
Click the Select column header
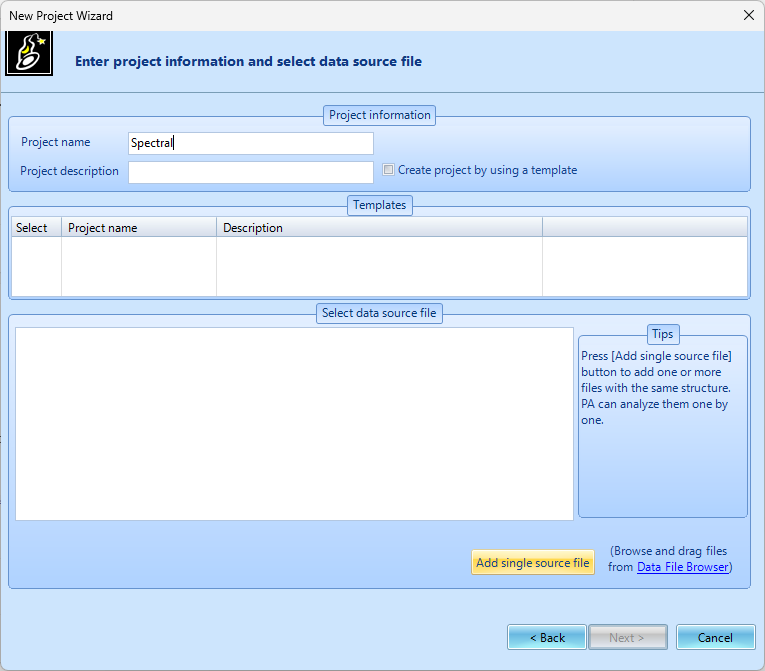[x=36, y=227]
